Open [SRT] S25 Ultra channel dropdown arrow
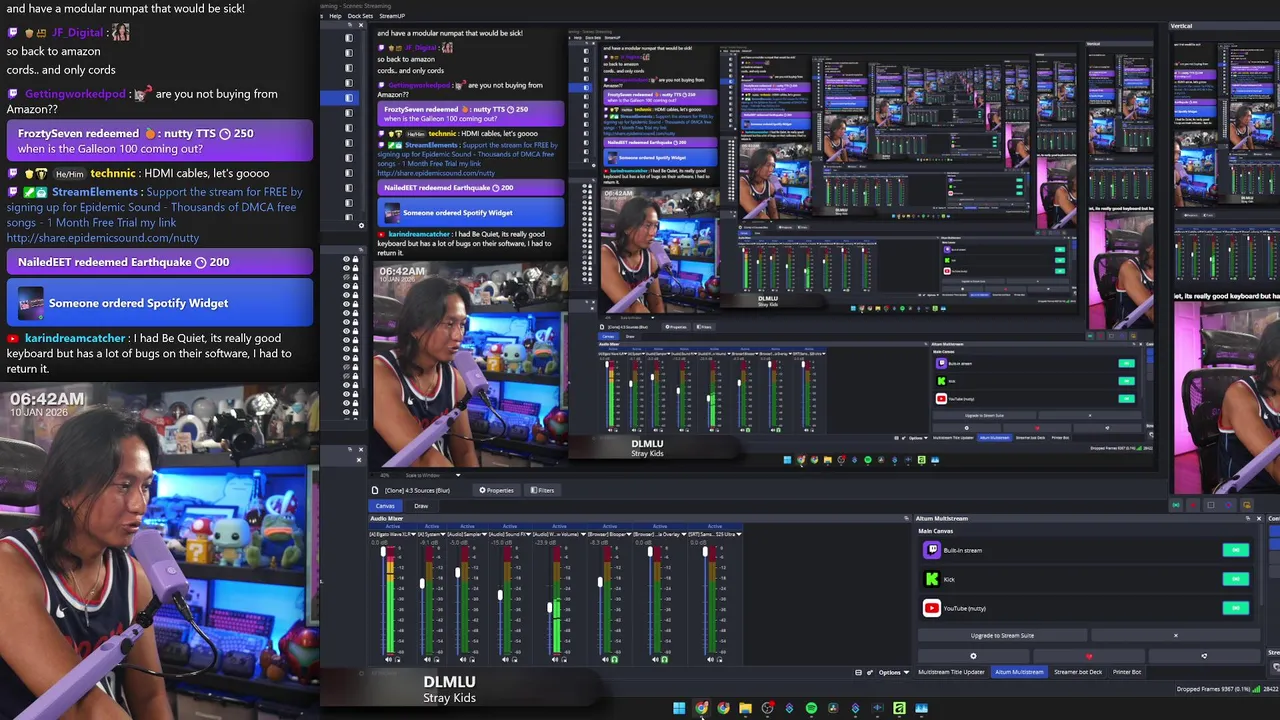1280x720 pixels. coord(739,534)
